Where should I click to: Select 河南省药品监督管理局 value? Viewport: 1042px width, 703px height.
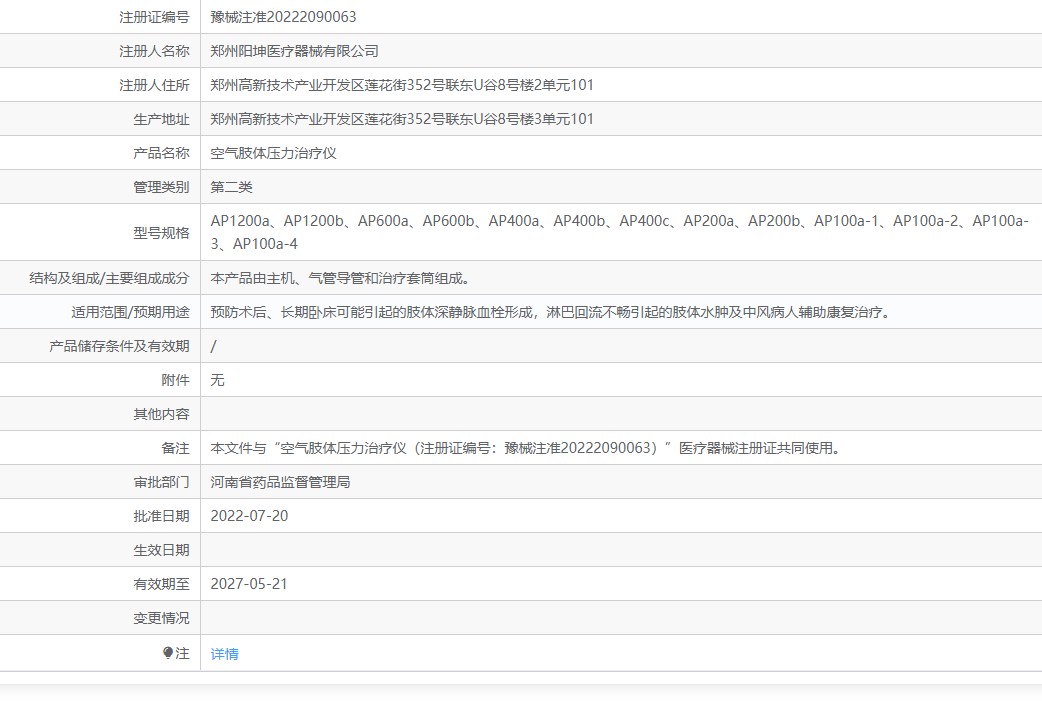(x=280, y=482)
